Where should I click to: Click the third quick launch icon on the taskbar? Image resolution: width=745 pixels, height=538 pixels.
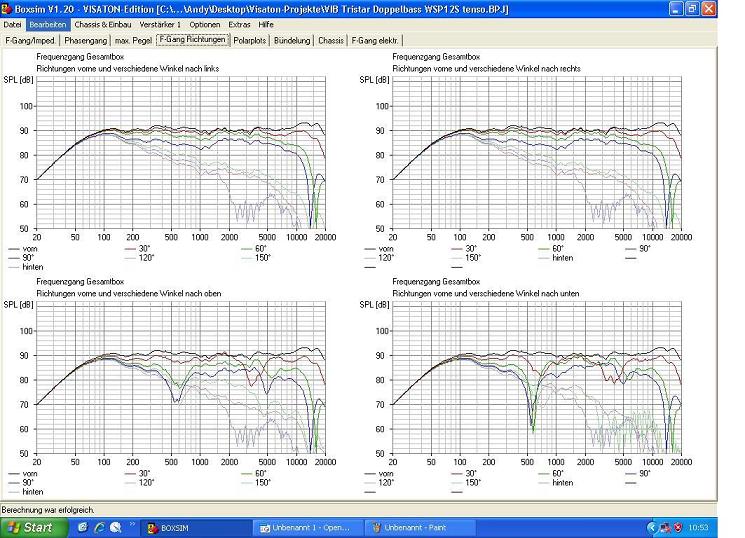[116, 526]
